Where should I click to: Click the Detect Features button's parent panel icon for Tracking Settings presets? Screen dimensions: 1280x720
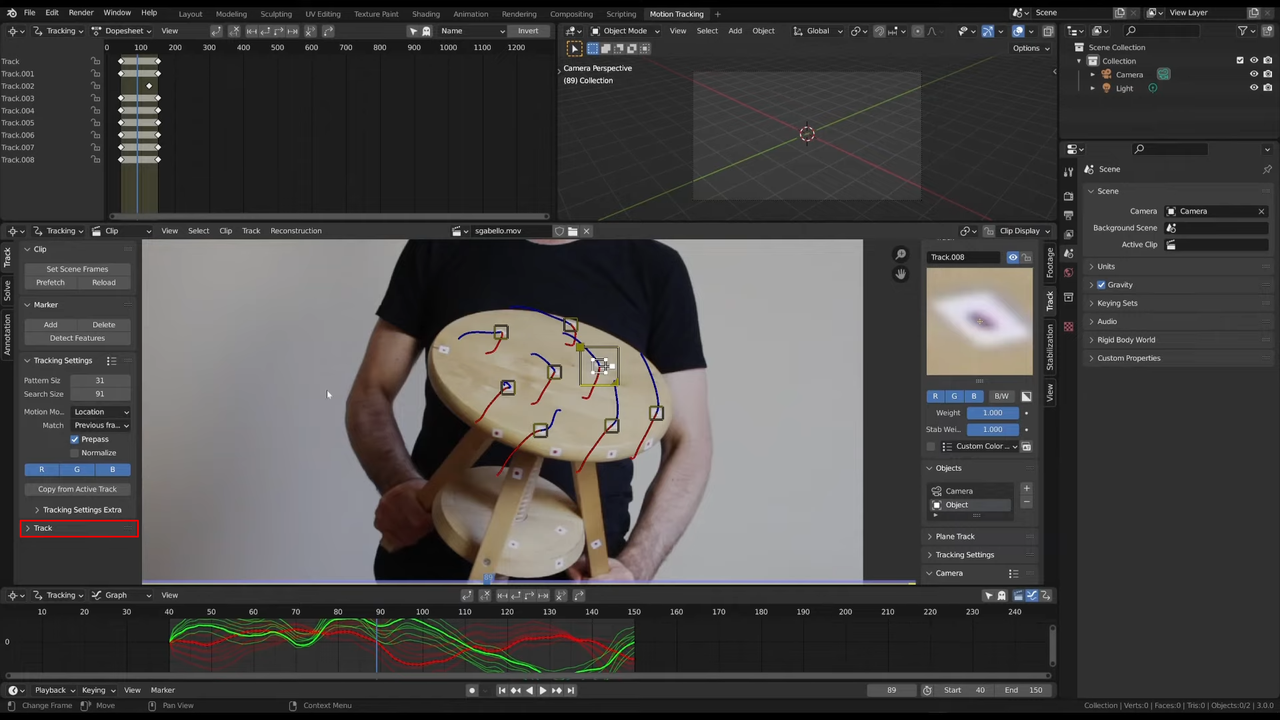pyautogui.click(x=111, y=360)
